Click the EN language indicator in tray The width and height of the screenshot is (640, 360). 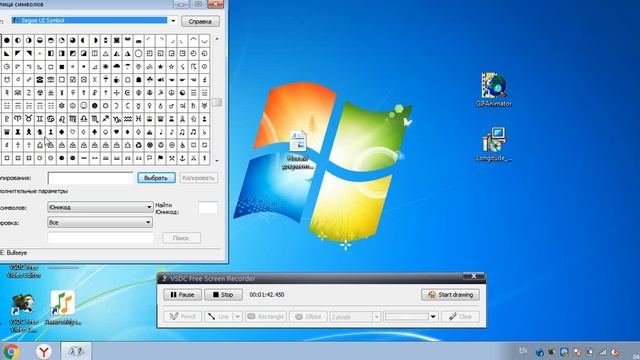click(523, 351)
